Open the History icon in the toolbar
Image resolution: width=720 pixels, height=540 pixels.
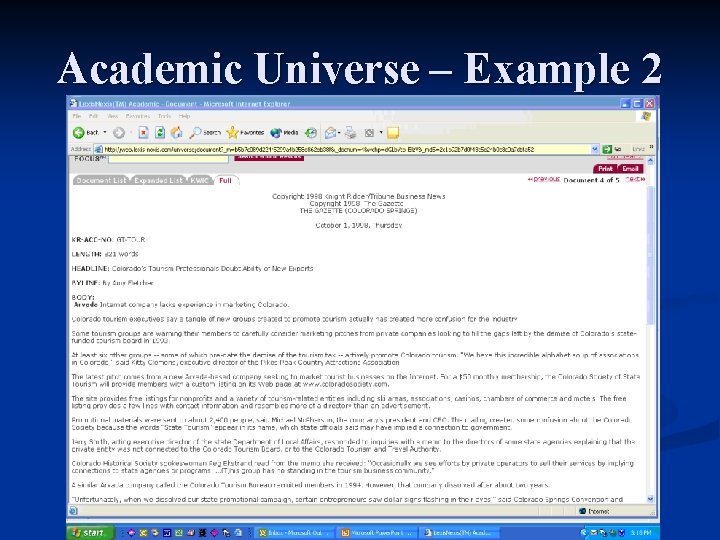tap(311, 133)
